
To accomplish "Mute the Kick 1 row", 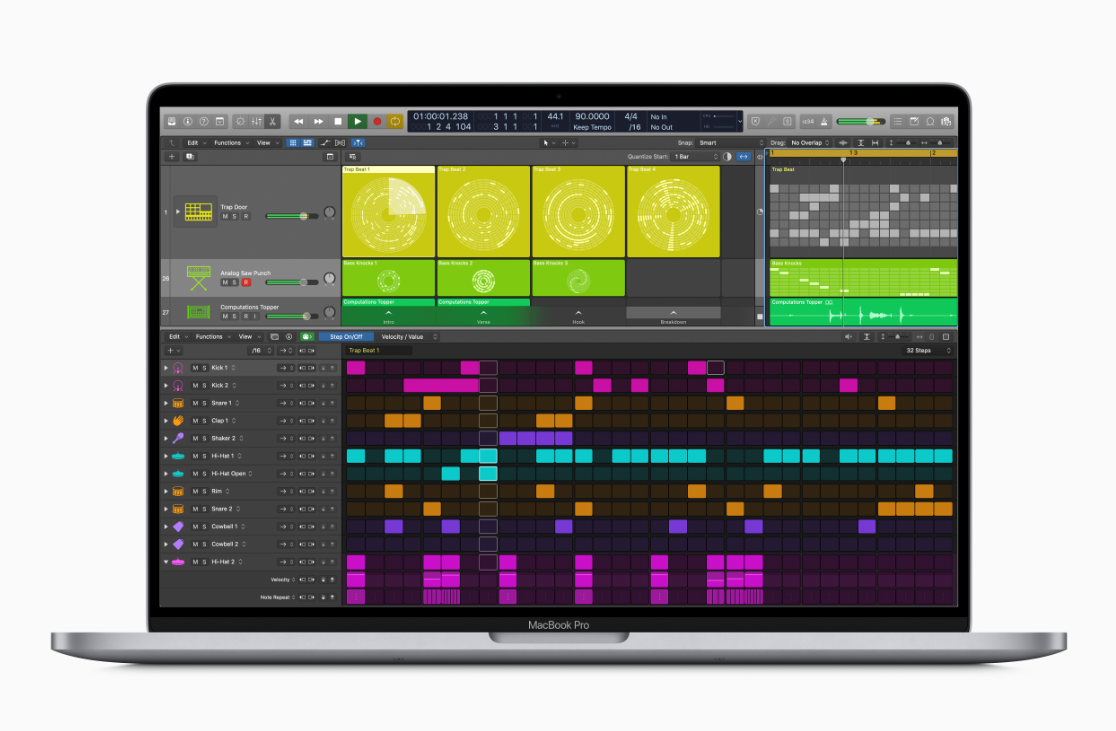I will 195,368.
